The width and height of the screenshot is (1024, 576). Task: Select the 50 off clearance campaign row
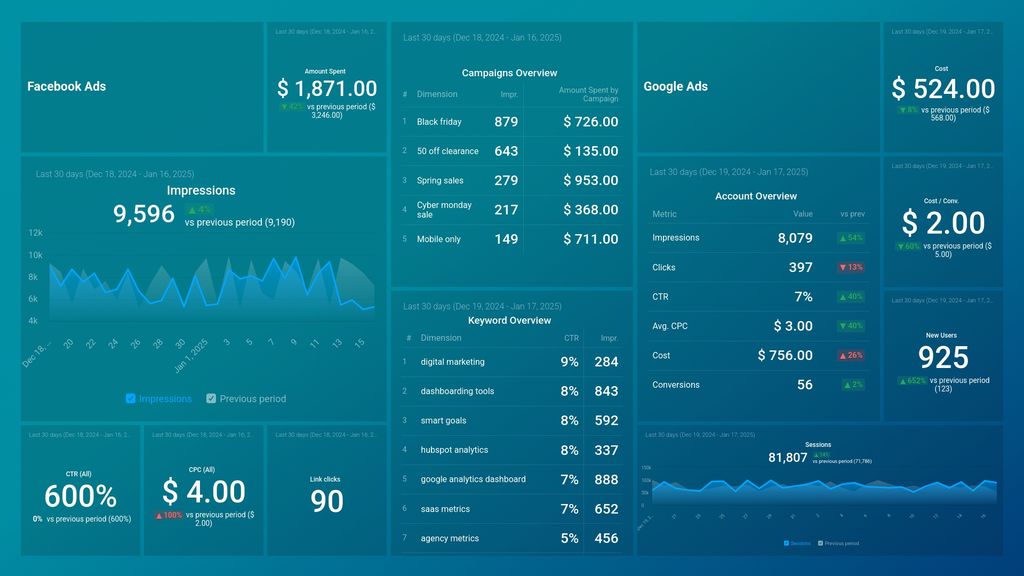pyautogui.click(x=510, y=151)
